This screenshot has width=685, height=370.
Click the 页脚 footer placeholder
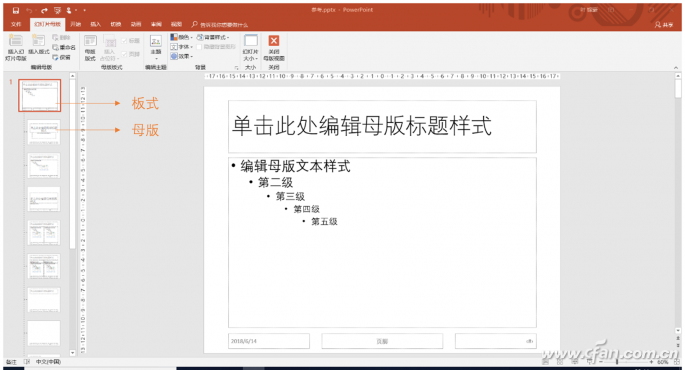coord(382,341)
